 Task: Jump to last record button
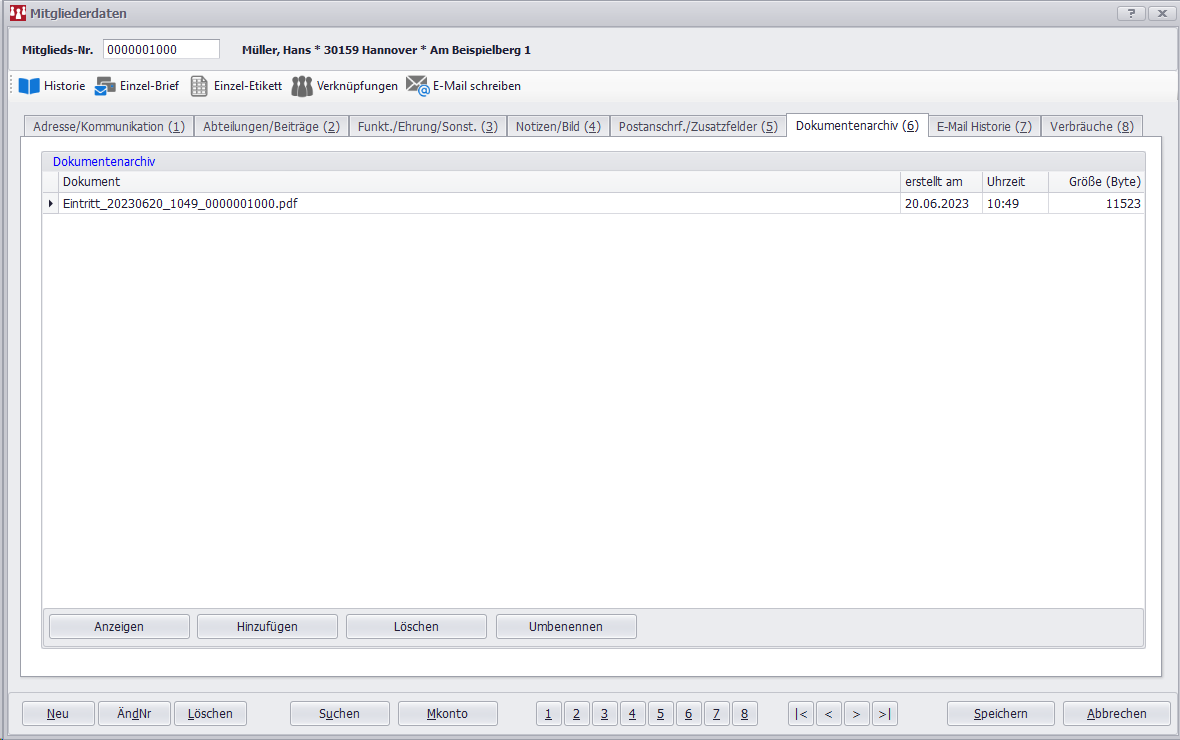[x=885, y=713]
